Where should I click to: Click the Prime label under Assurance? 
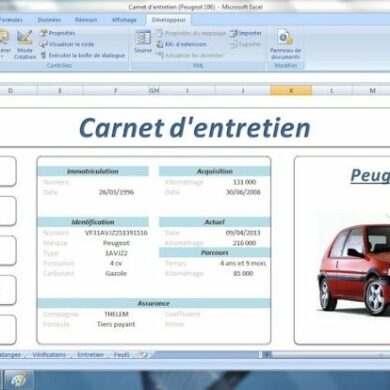pos(174,324)
